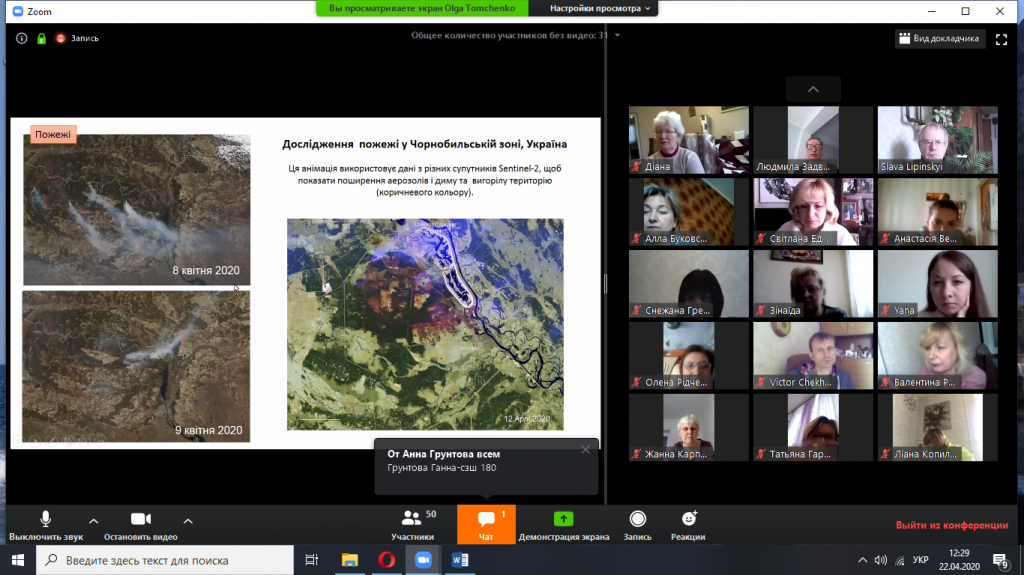Select Татьяна Гар... video thumbnail
Screen dimensions: 1024x575
(813, 427)
